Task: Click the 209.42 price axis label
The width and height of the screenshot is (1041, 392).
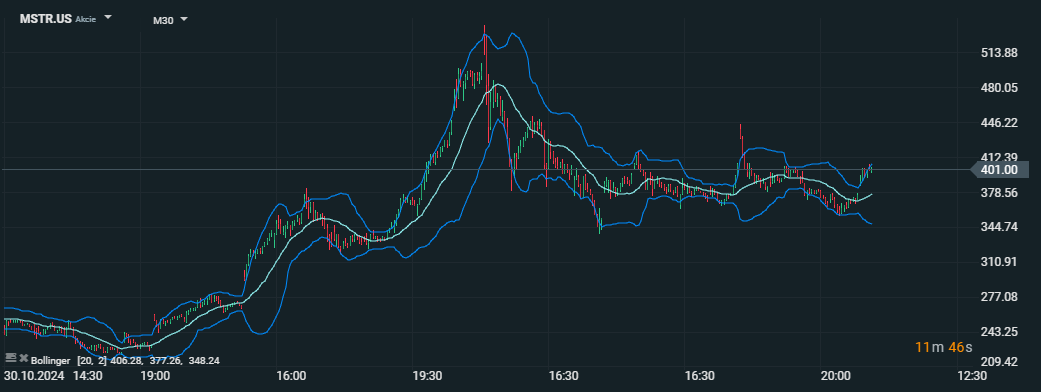Action: pos(999,362)
